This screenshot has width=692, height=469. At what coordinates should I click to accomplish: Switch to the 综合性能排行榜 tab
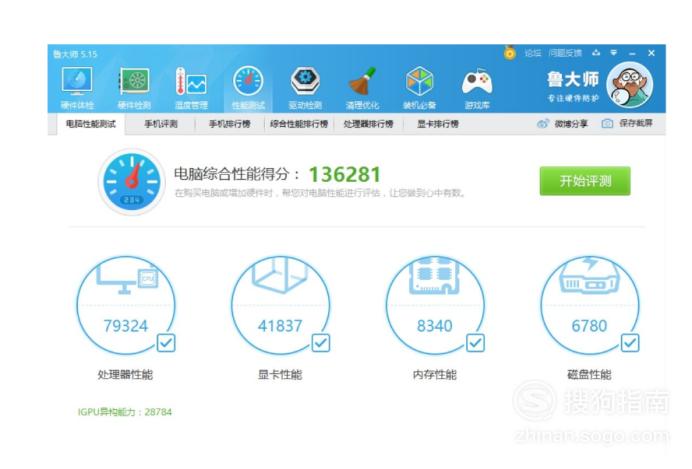[299, 124]
